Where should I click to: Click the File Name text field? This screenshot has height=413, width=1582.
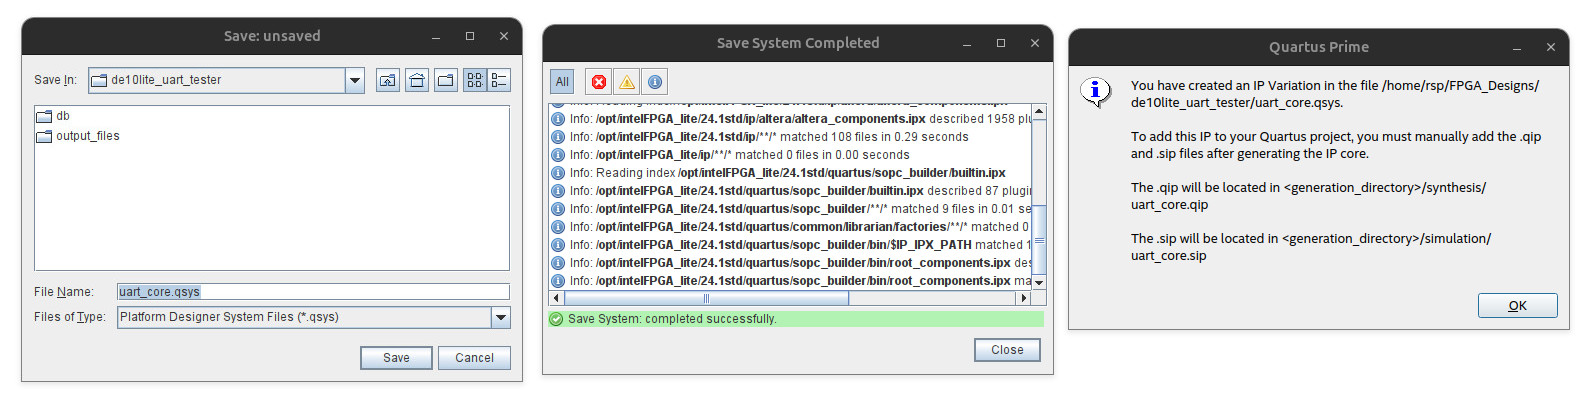(313, 292)
